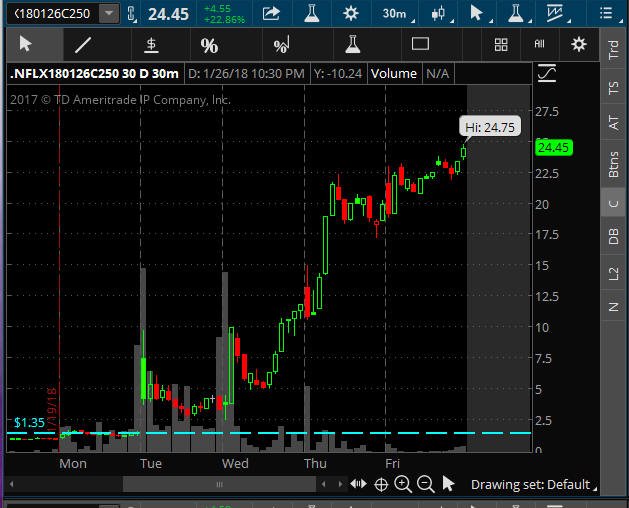
Task: Select the trendline drawing tool
Action: [x=83, y=44]
